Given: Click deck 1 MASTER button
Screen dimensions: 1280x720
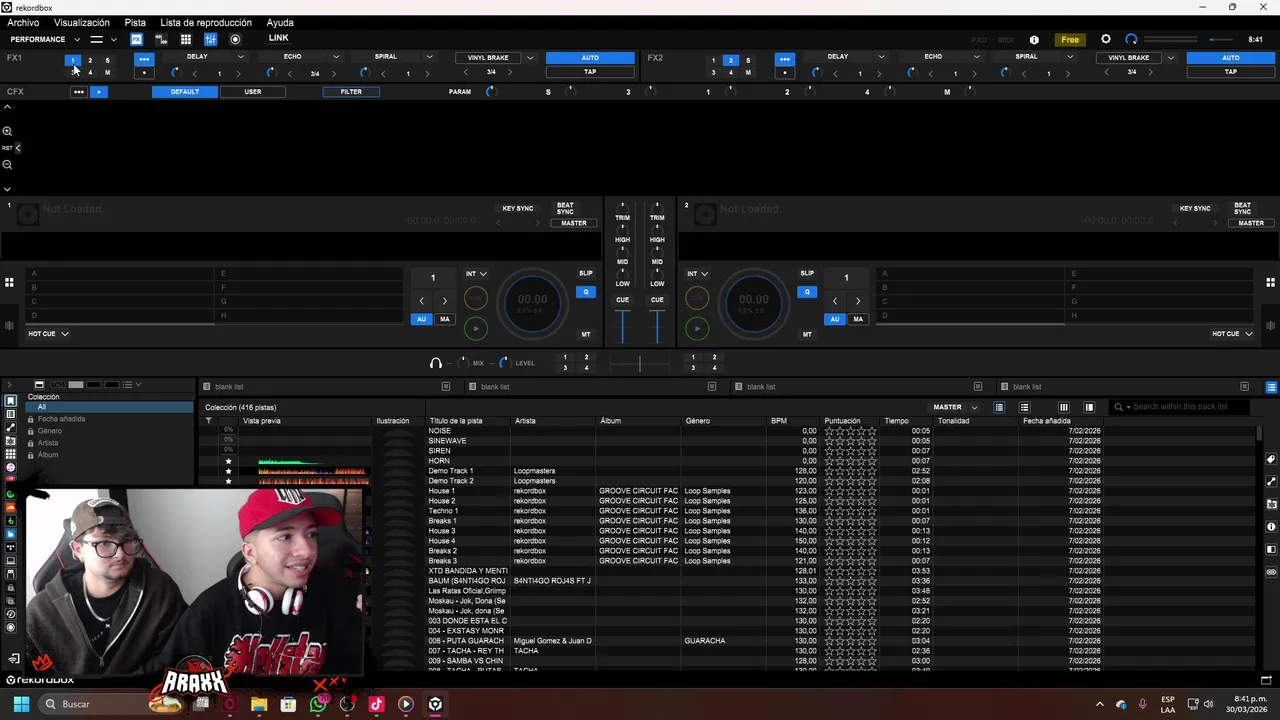Looking at the screenshot, I should coord(574,223).
